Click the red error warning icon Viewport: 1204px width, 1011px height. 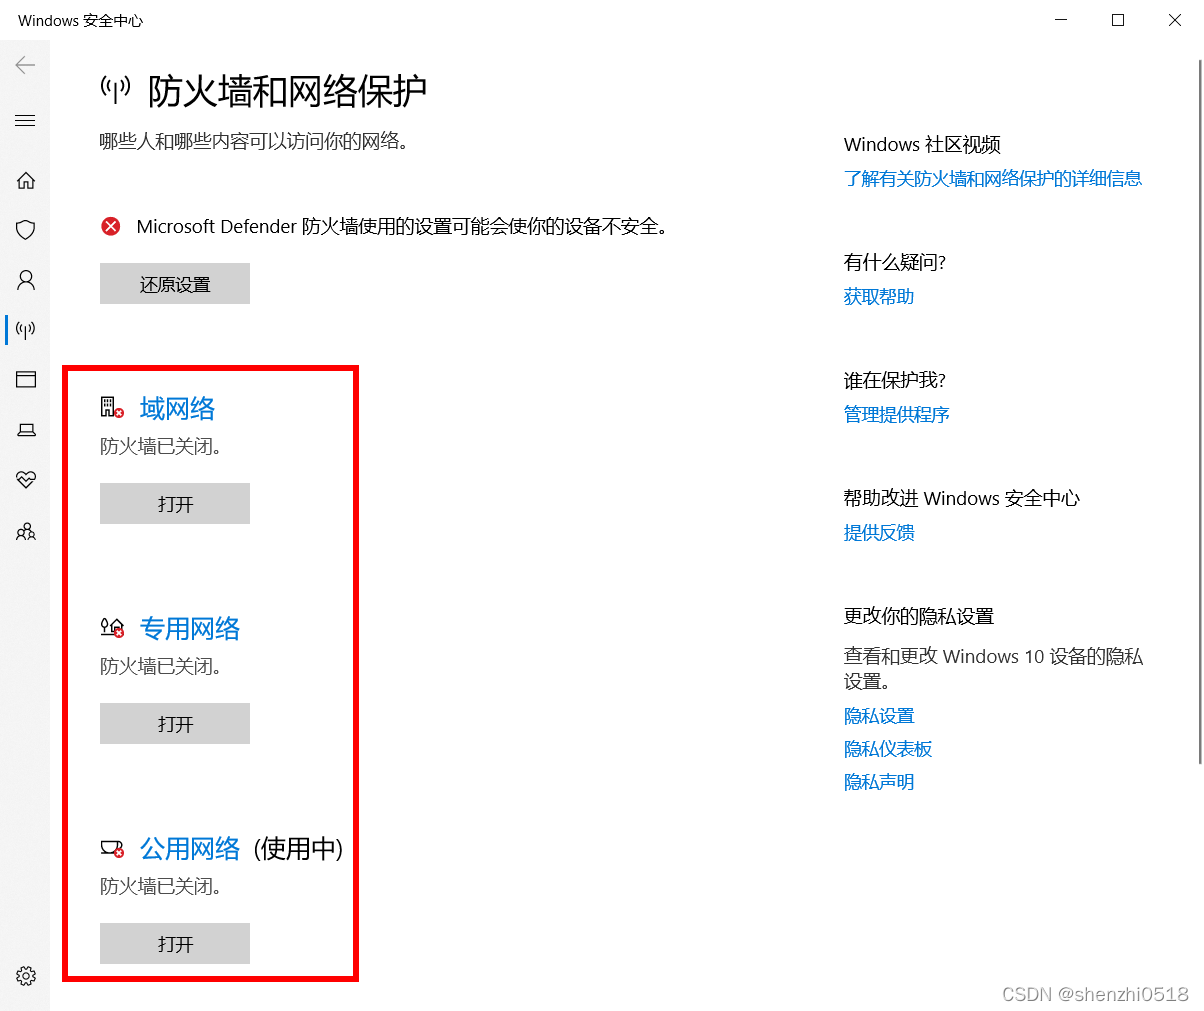tap(111, 227)
